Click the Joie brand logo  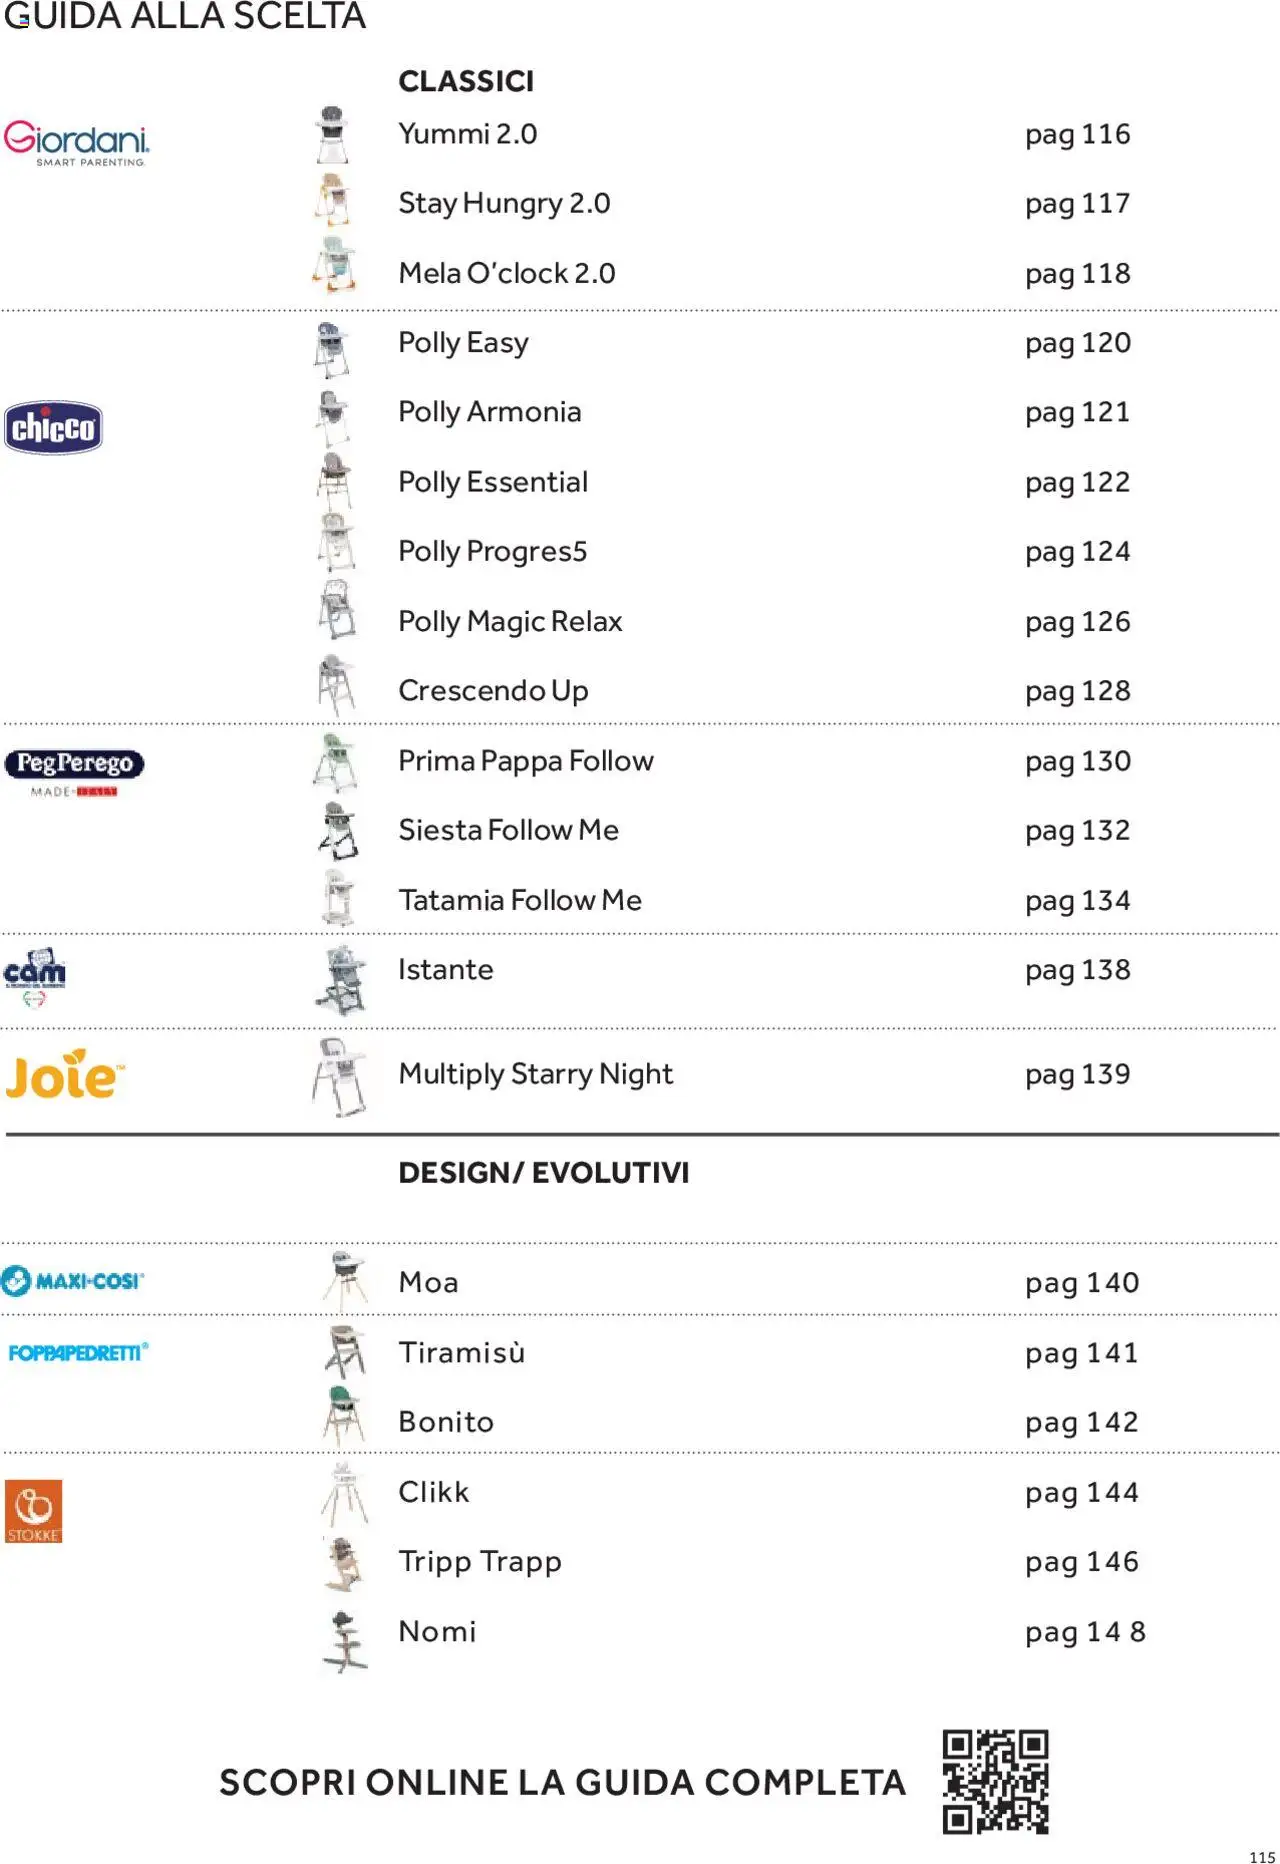(64, 1075)
